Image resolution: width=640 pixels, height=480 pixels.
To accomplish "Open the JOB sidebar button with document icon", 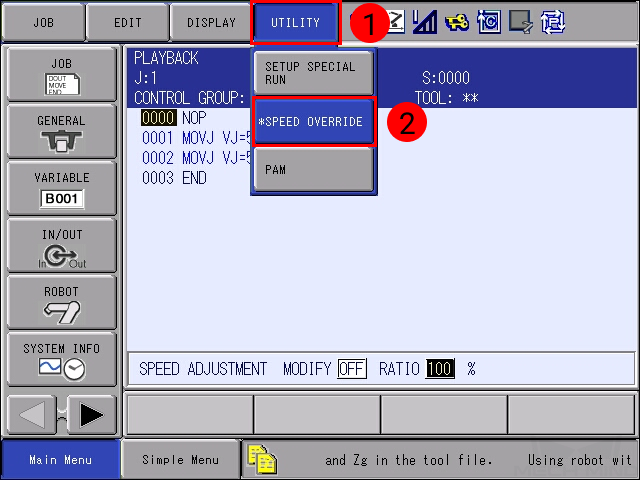I will pyautogui.click(x=62, y=74).
